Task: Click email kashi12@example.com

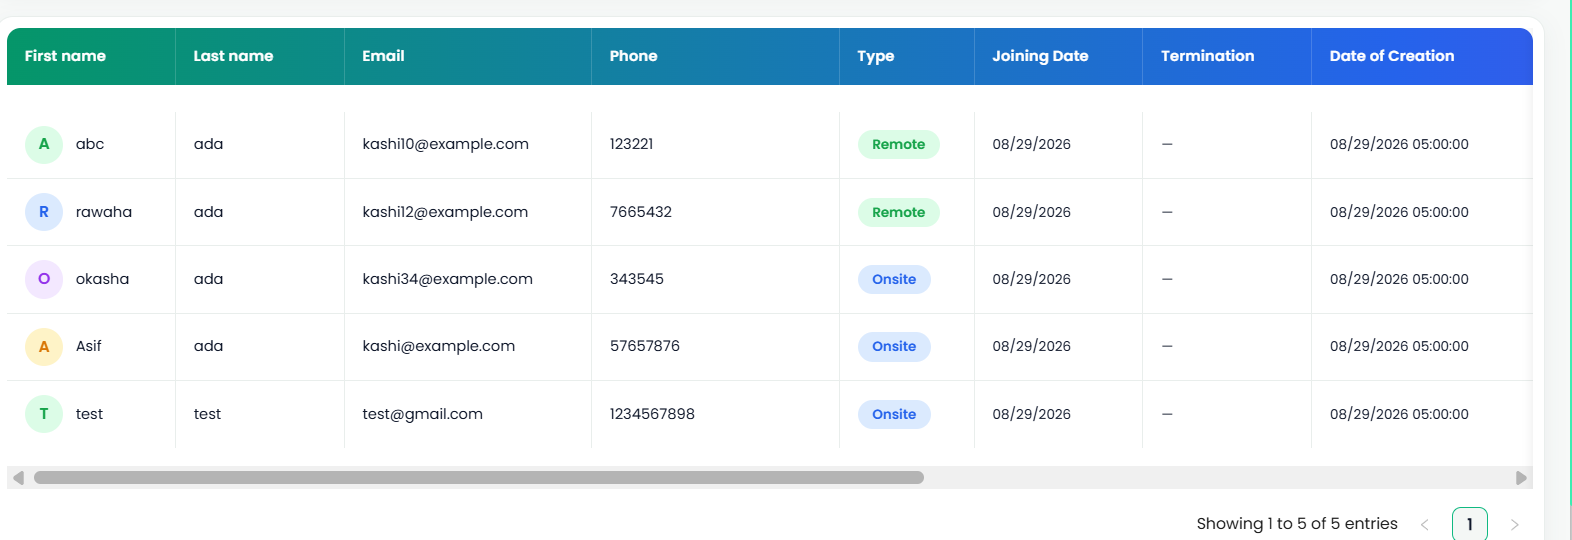Action: pyautogui.click(x=445, y=212)
